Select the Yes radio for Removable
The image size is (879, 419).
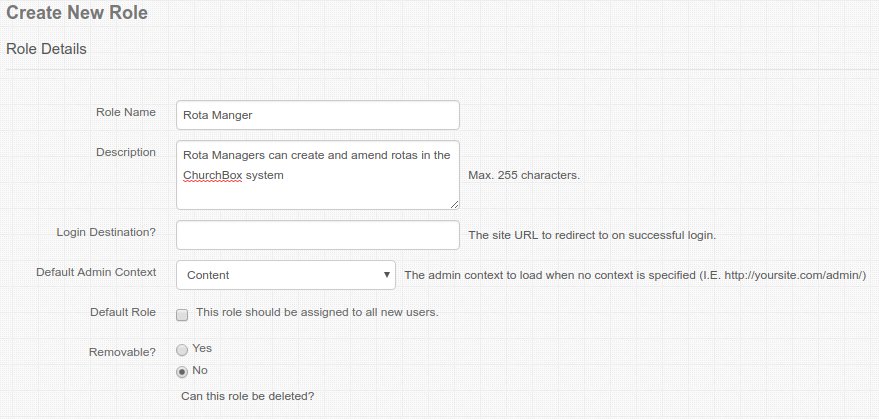(182, 350)
